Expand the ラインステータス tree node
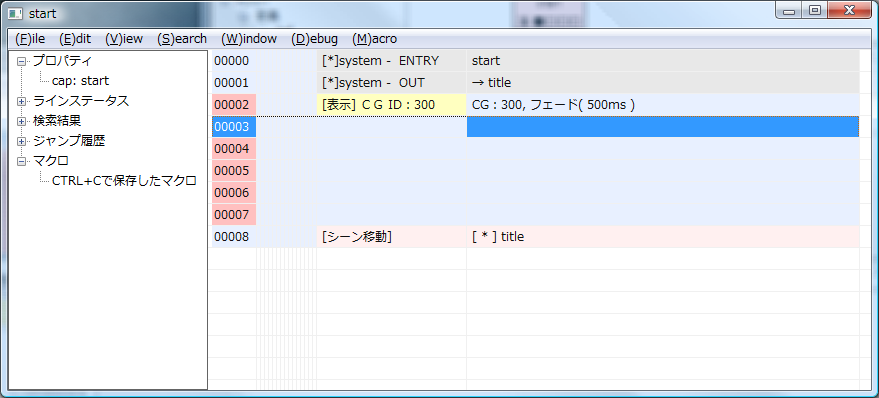This screenshot has height=398, width=879. click(21, 101)
